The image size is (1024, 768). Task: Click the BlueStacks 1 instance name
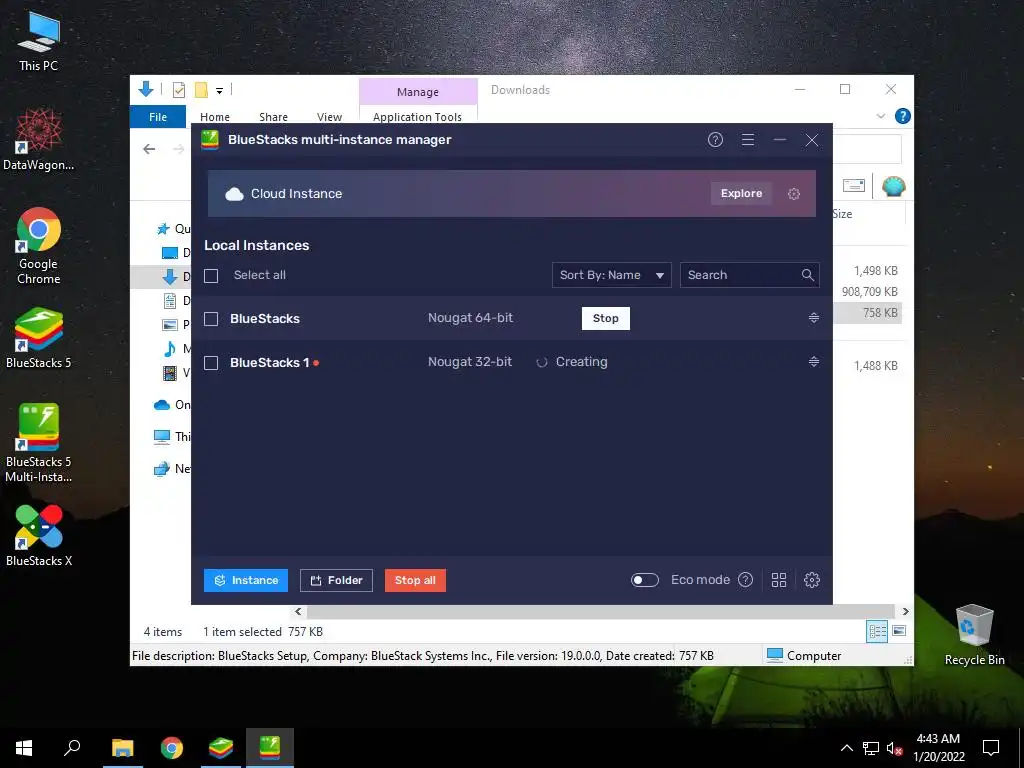(x=270, y=362)
